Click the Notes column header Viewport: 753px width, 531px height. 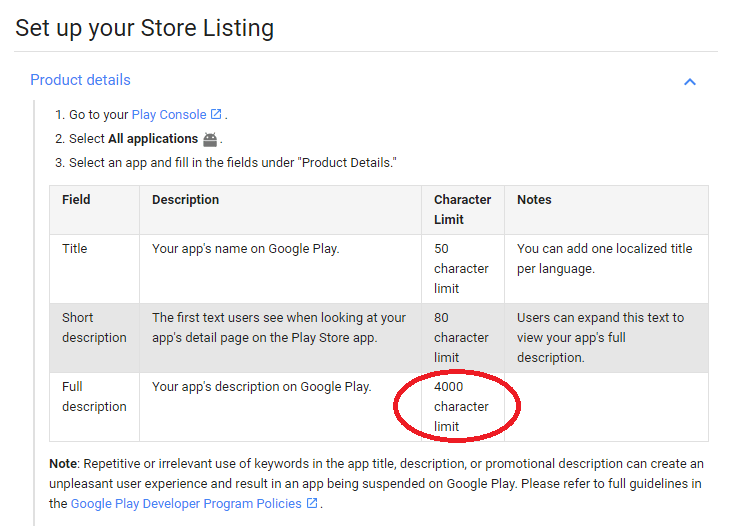[x=534, y=200]
